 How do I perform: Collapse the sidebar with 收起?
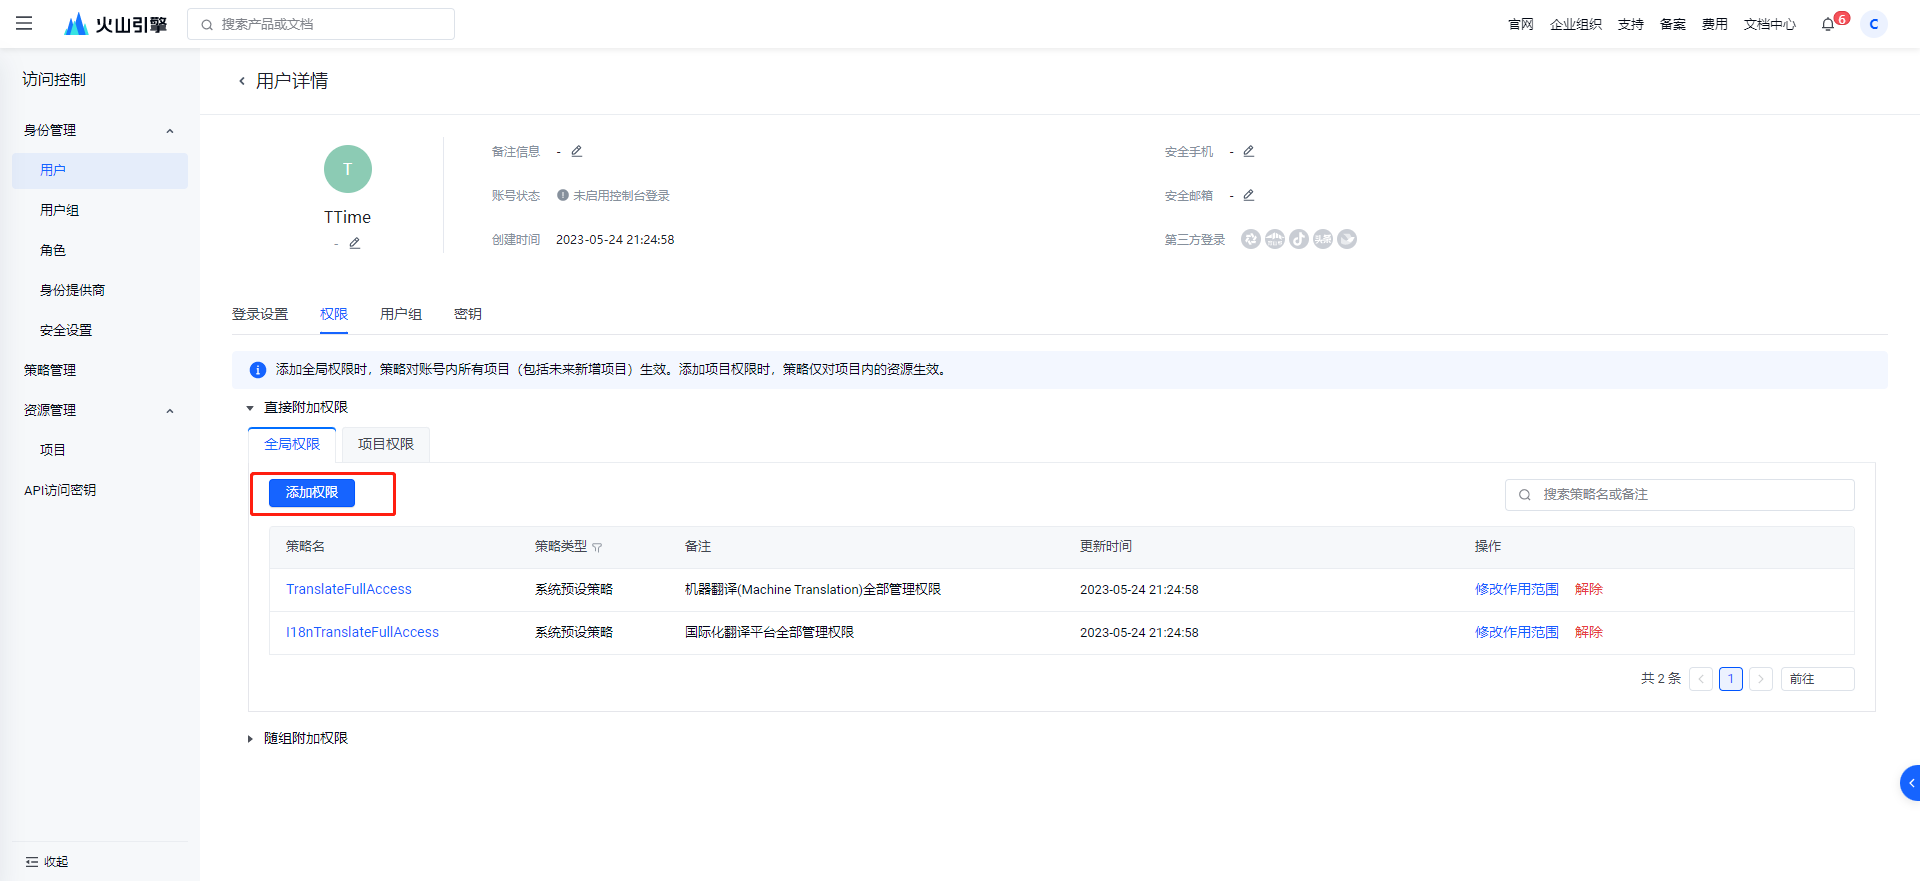point(47,862)
